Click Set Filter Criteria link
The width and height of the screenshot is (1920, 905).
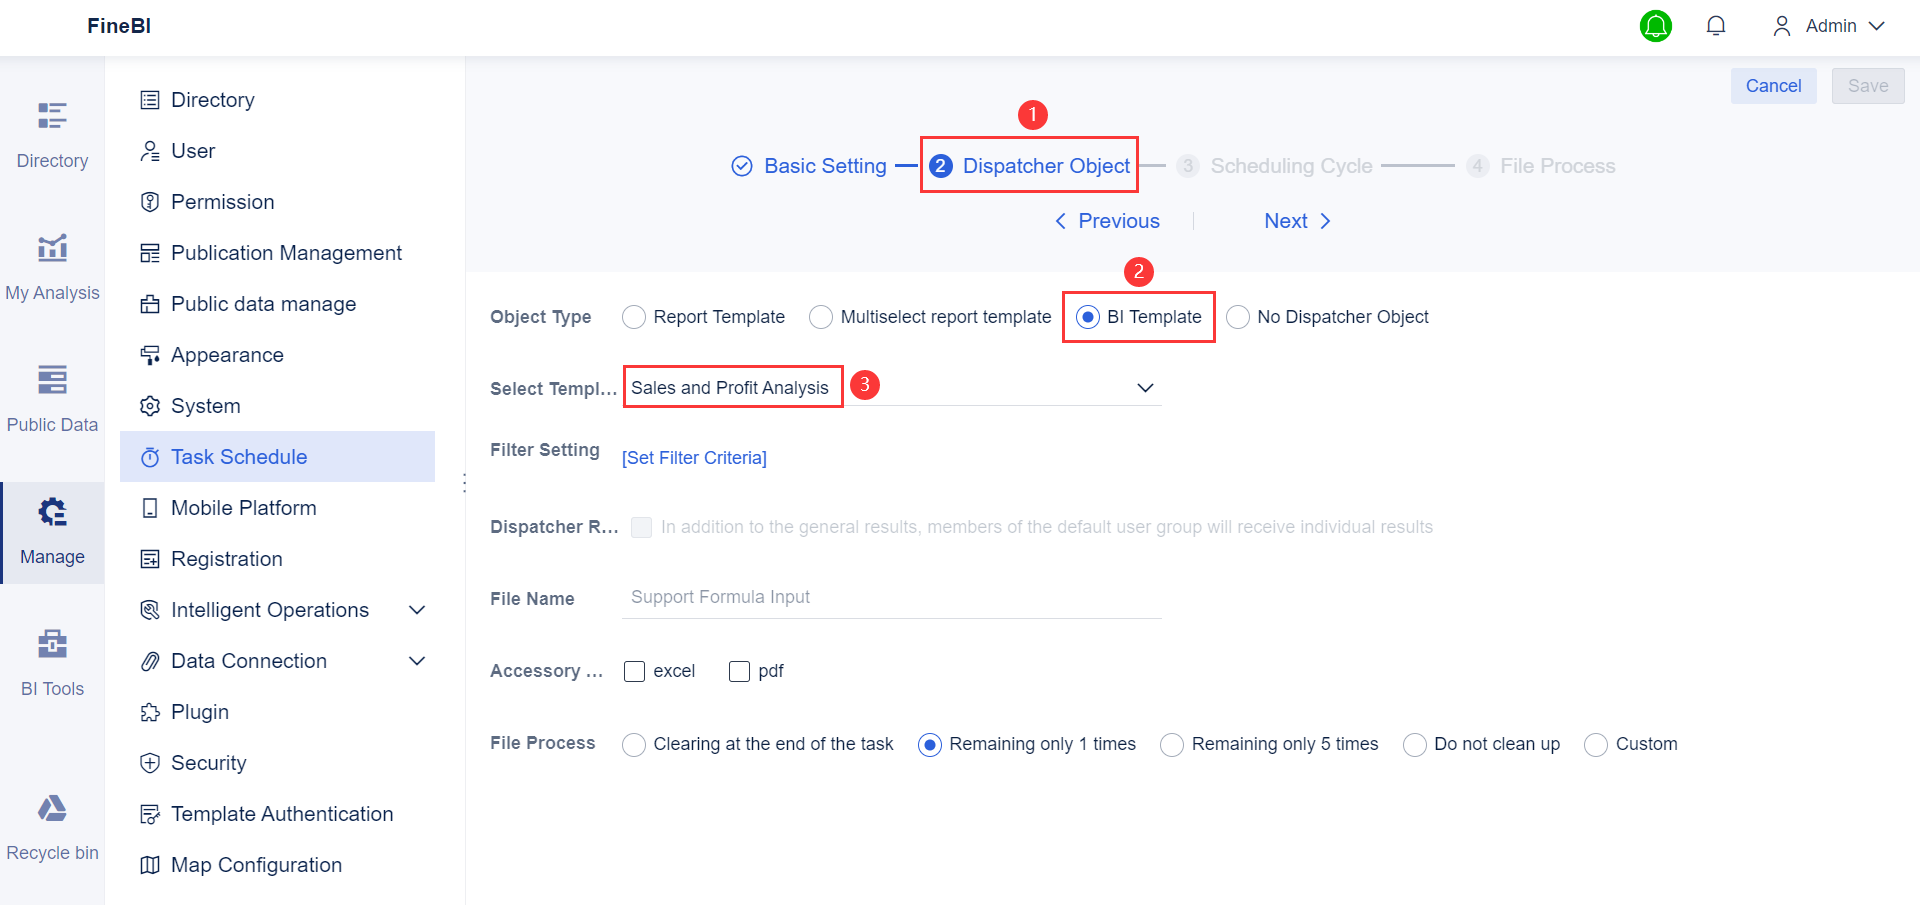[x=694, y=457]
